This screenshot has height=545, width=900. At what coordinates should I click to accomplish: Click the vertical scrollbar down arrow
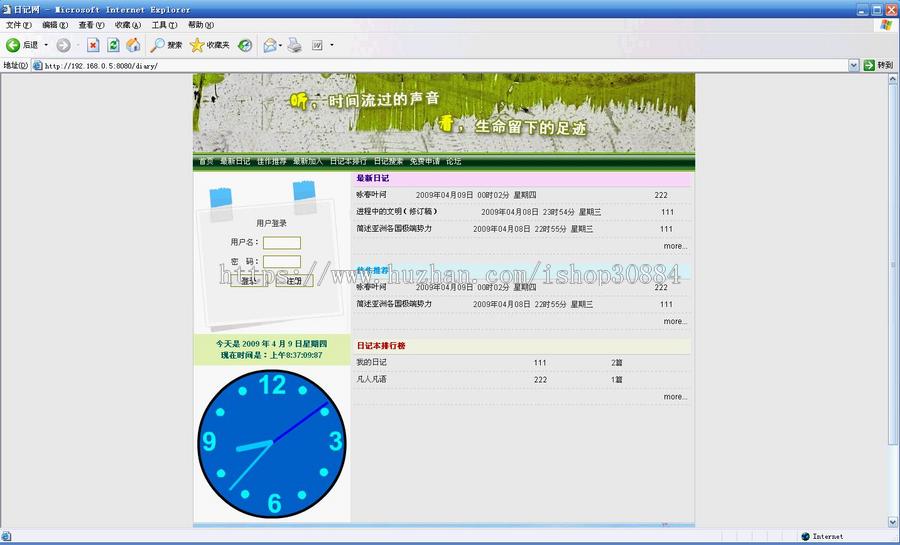(893, 521)
